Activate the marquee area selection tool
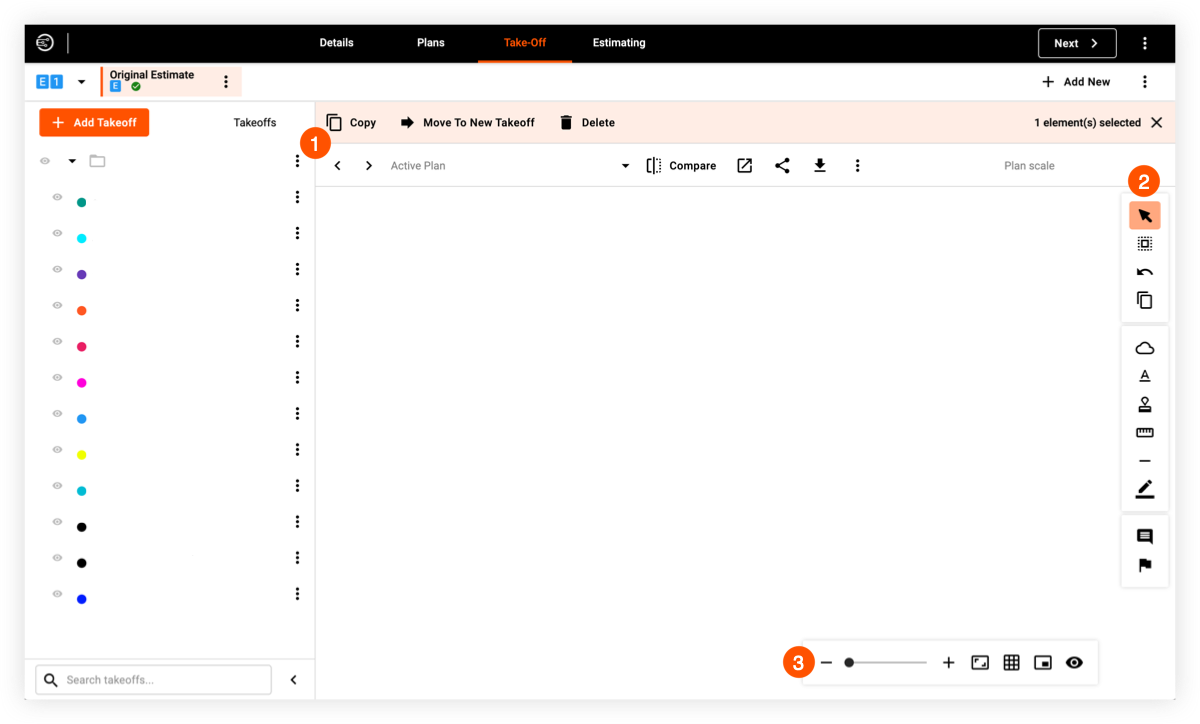 (1144, 243)
